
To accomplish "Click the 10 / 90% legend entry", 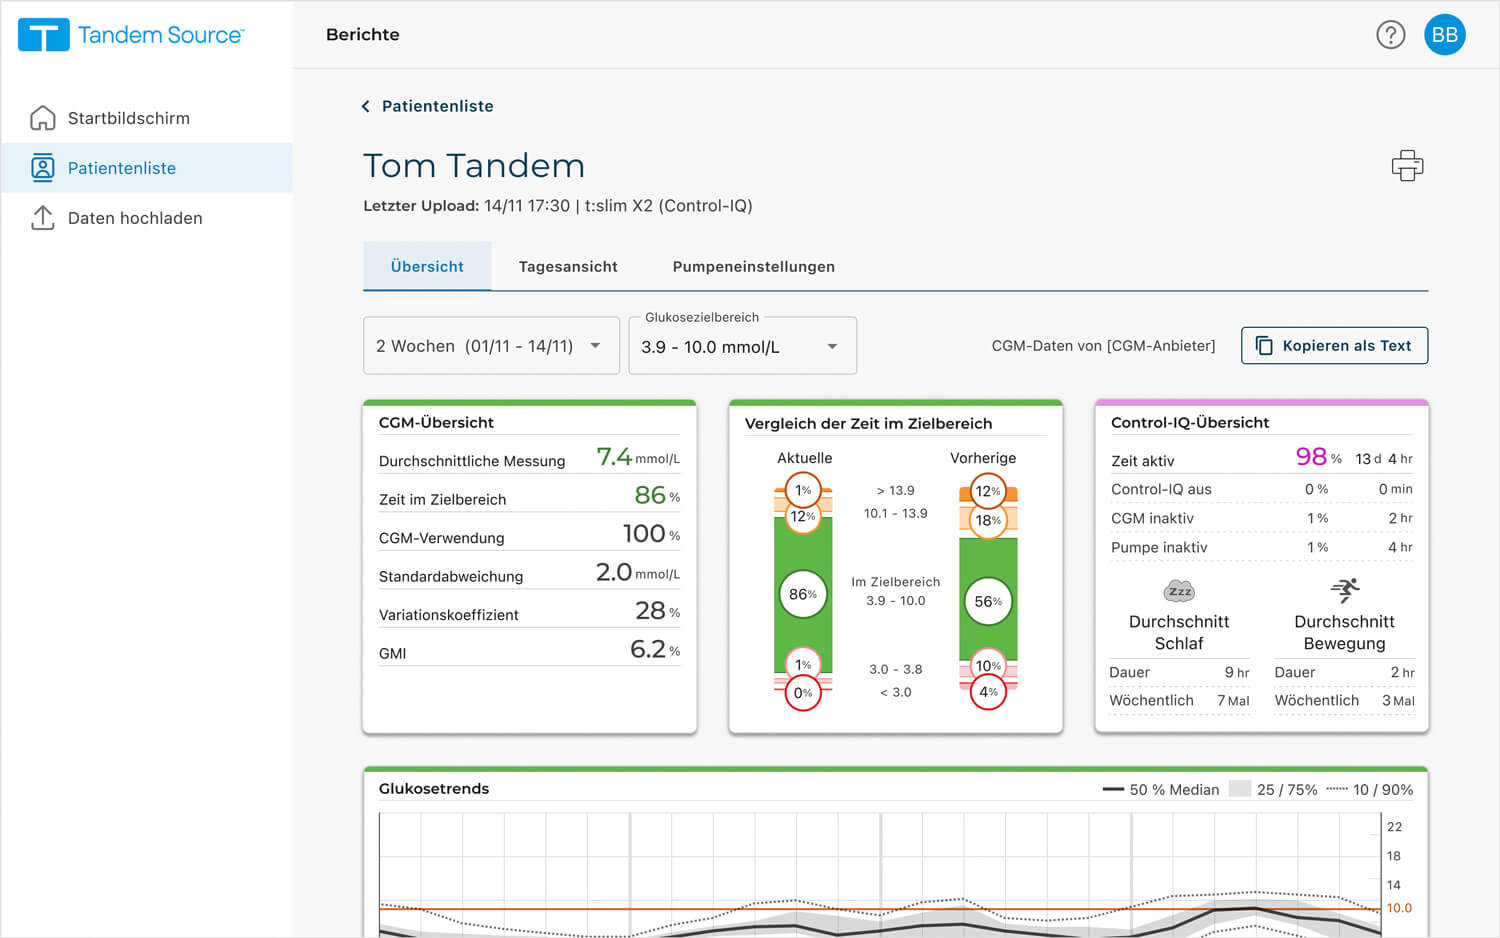I will [1370, 789].
